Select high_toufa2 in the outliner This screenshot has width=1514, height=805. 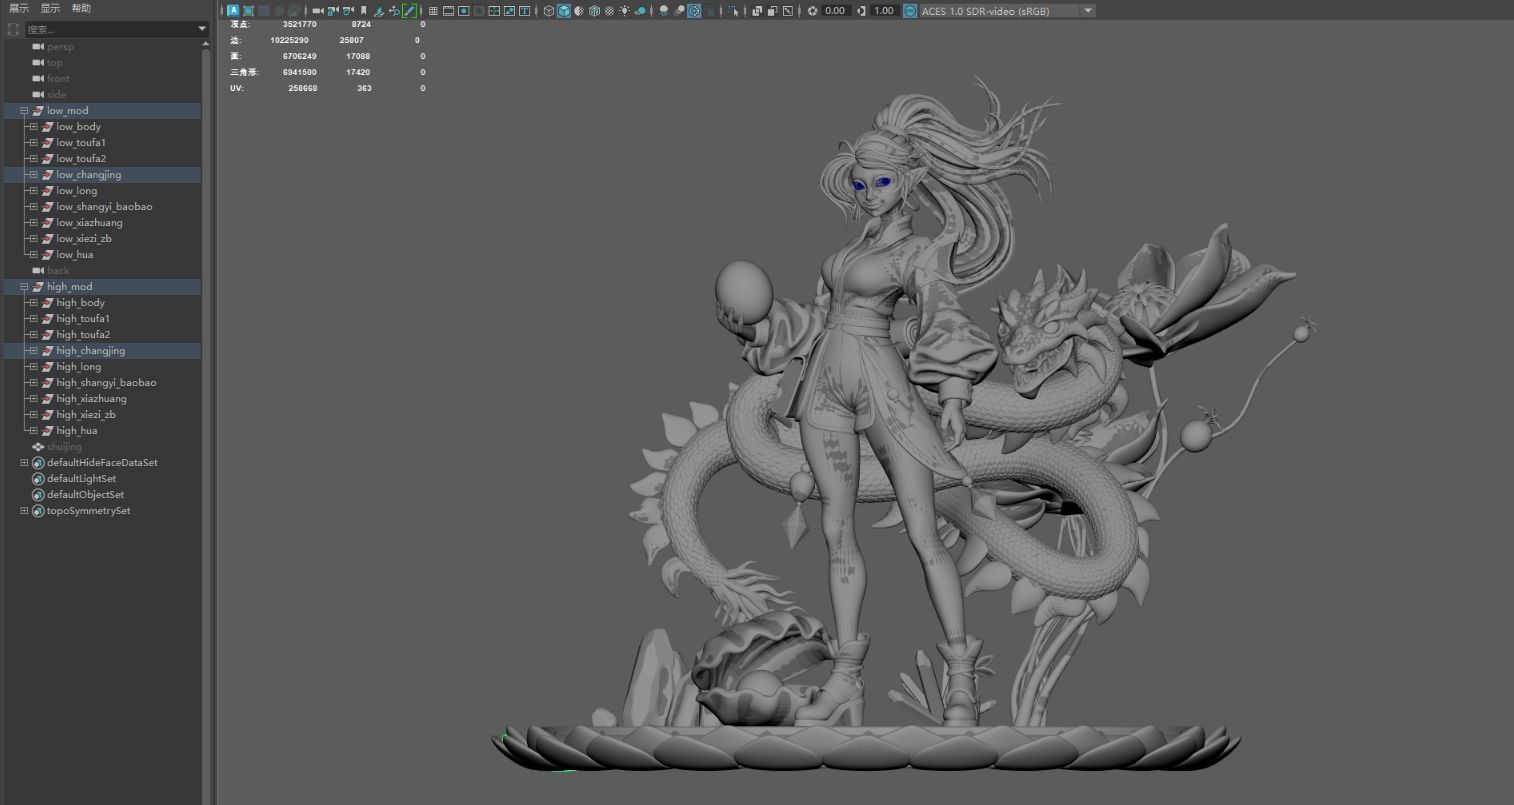point(83,335)
